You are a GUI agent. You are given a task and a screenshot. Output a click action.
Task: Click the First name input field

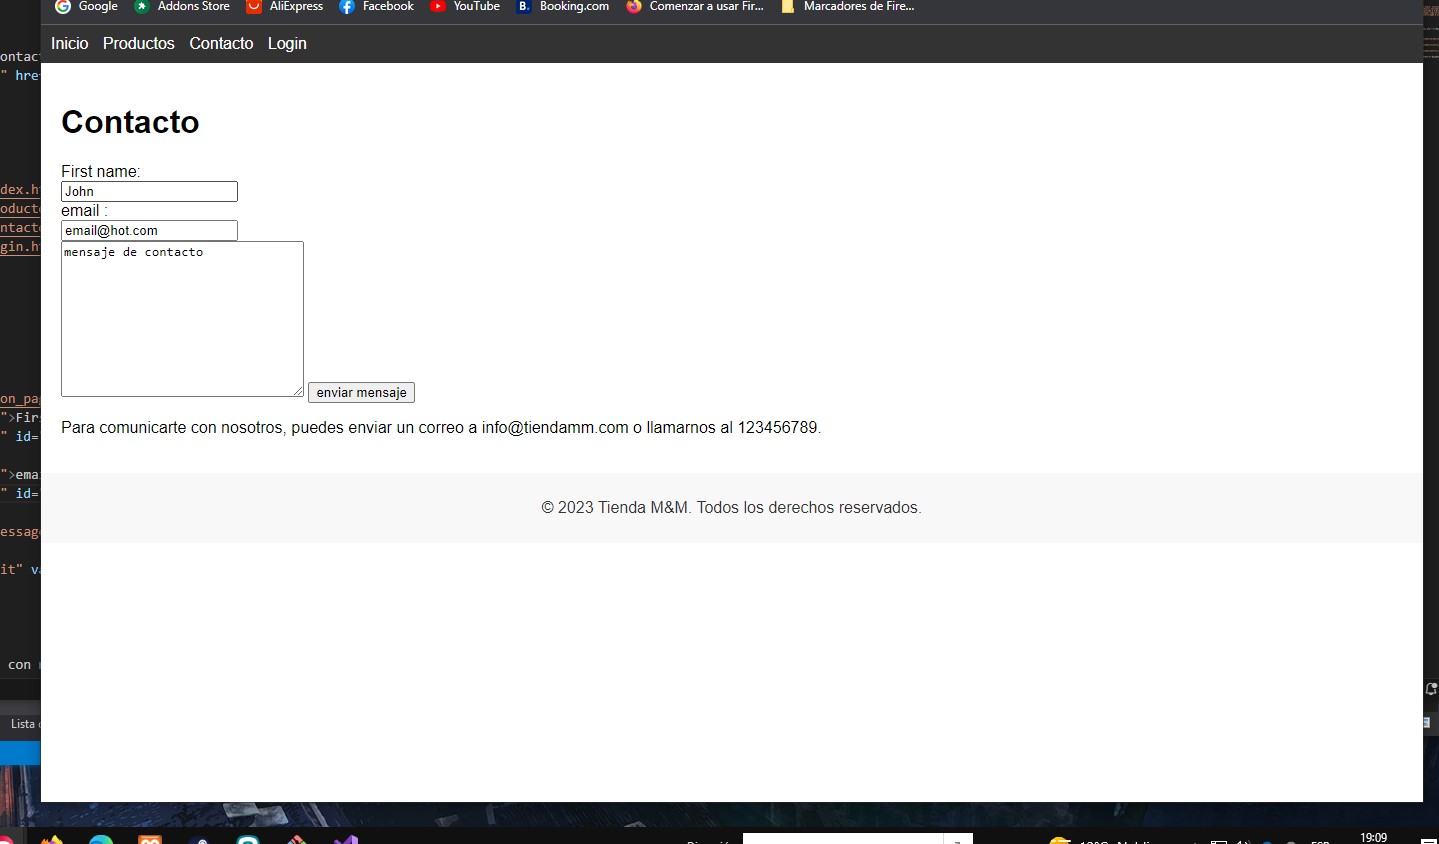148,191
